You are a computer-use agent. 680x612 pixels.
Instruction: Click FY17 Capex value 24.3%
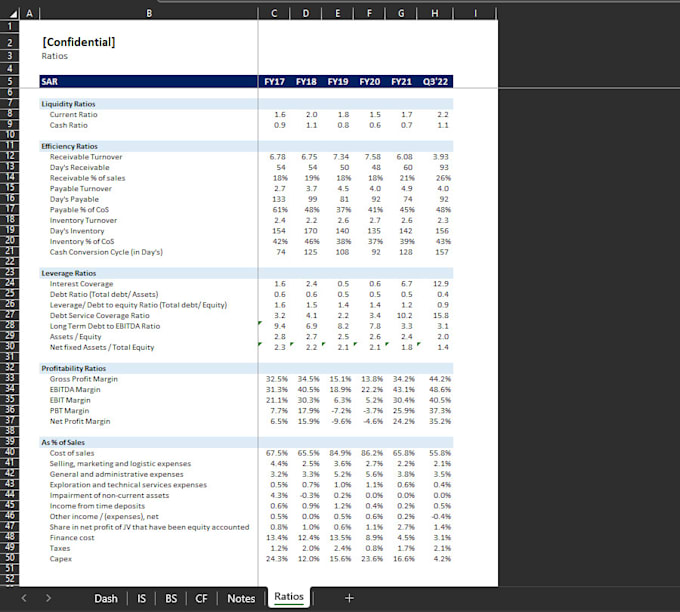coord(277,559)
